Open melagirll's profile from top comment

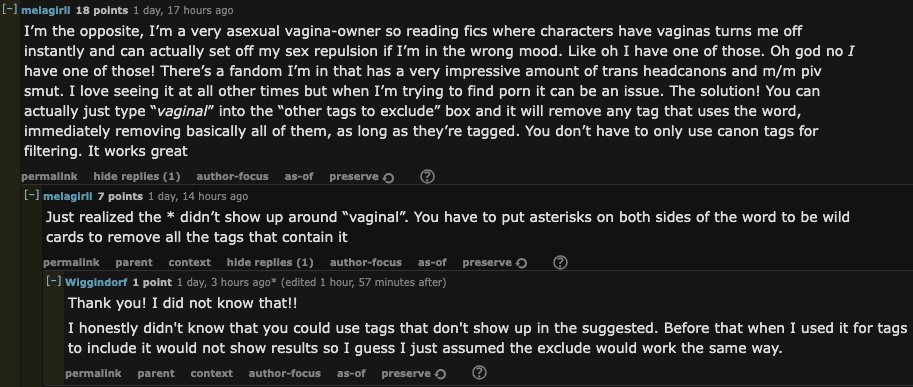tap(45, 10)
